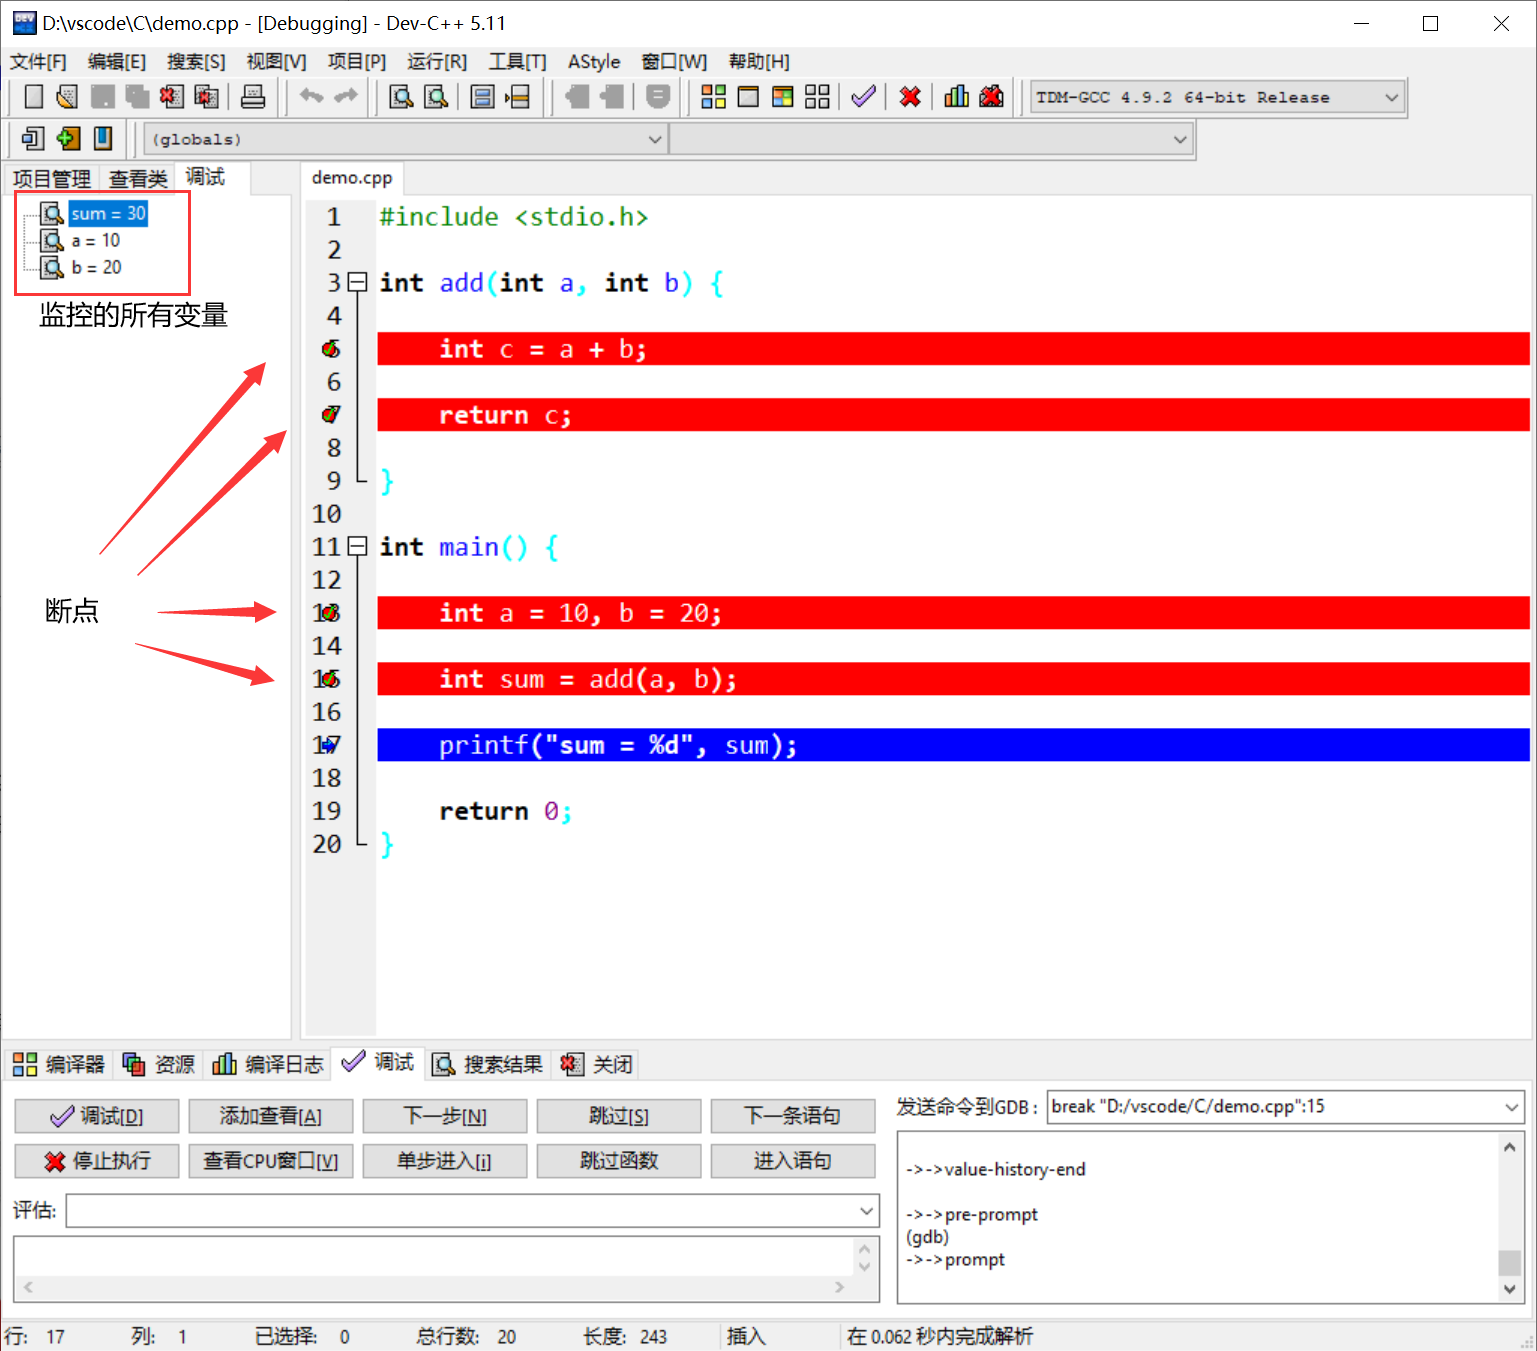Click the Open file toolbar icon
Image resolution: width=1537 pixels, height=1351 pixels.
[x=67, y=97]
